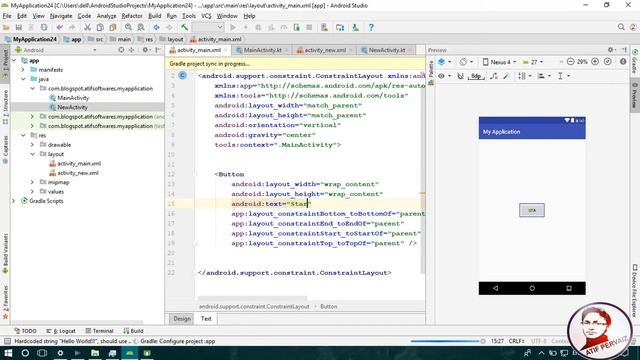Open the Build tool window button
The height and width of the screenshot is (360, 640).
point(133,331)
